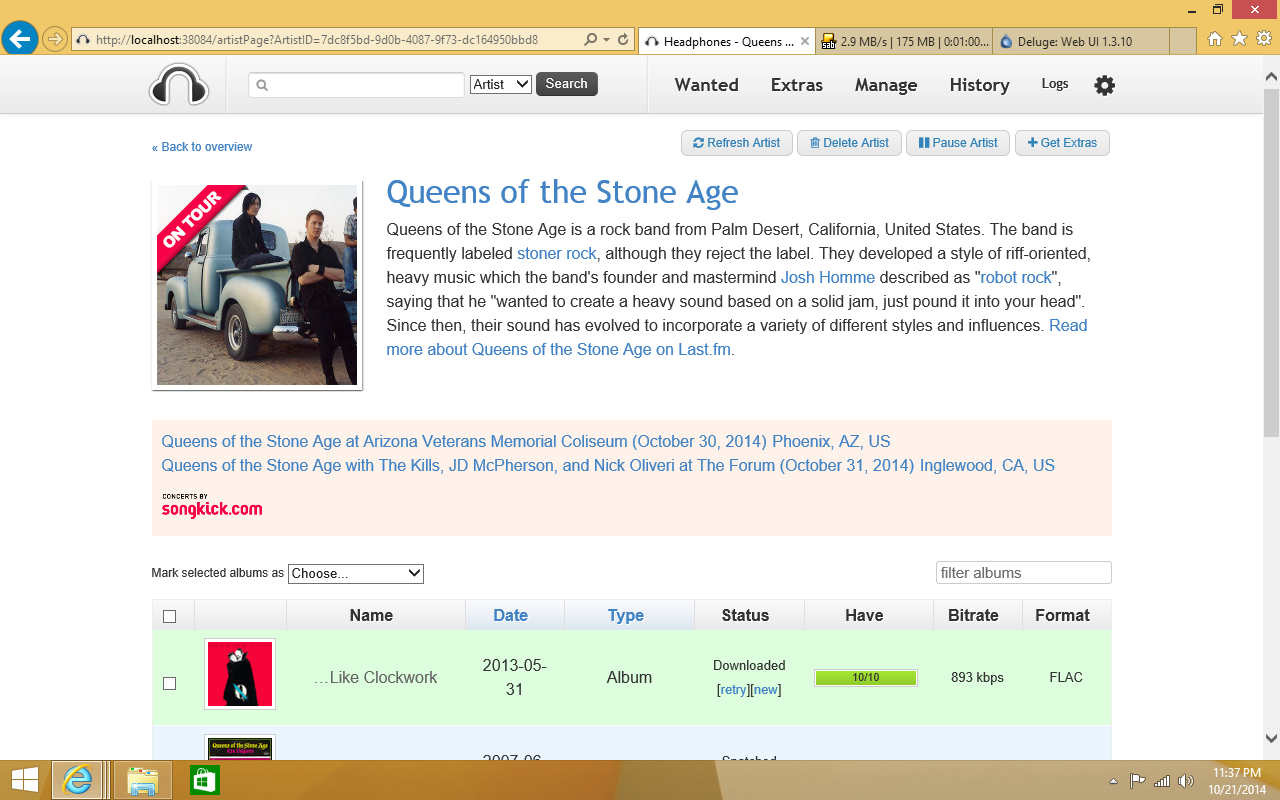Check the …Like Clockwork row checkbox
This screenshot has height=800, width=1280.
pyautogui.click(x=169, y=683)
